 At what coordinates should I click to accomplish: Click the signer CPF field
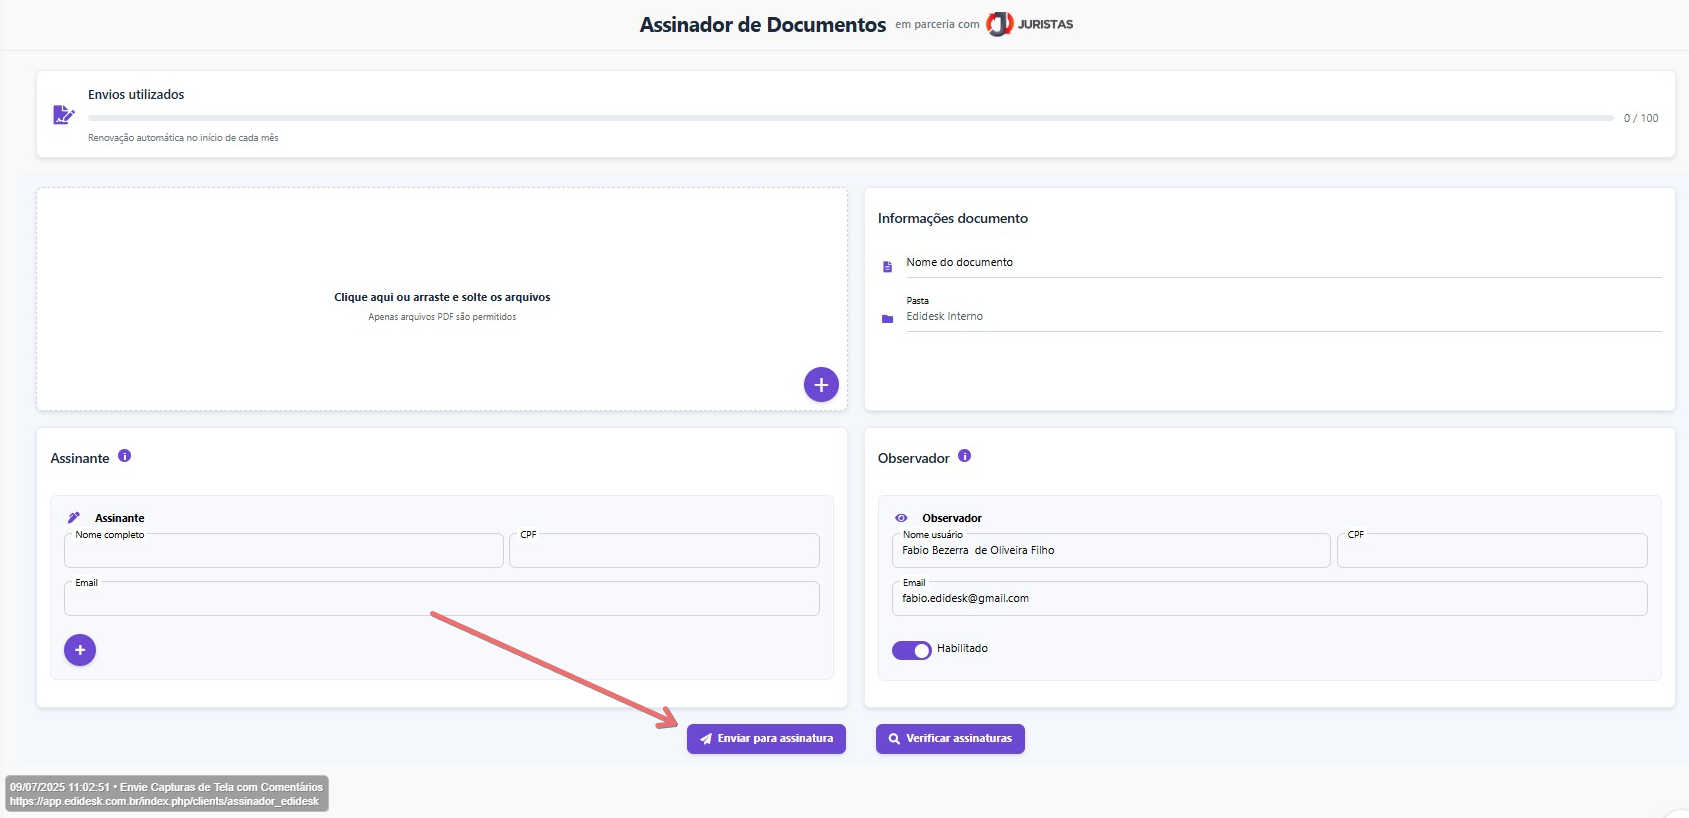pyautogui.click(x=664, y=551)
